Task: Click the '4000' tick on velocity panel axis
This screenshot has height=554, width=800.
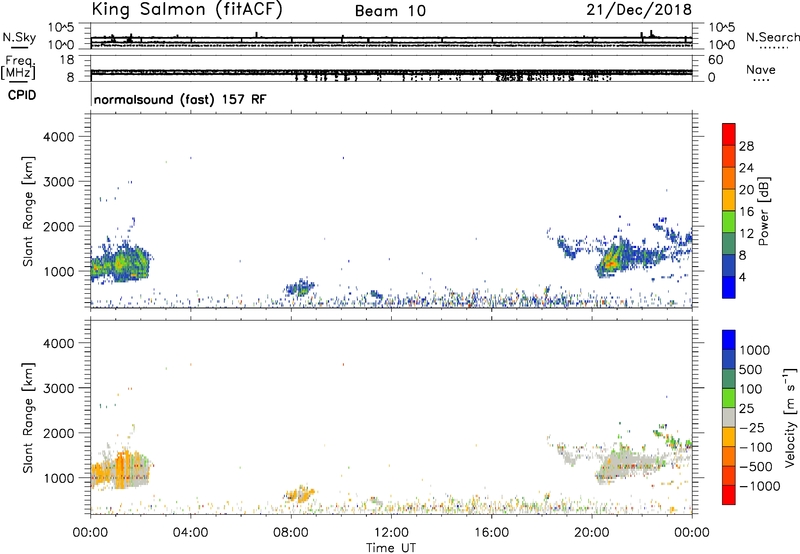Action: pos(59,343)
